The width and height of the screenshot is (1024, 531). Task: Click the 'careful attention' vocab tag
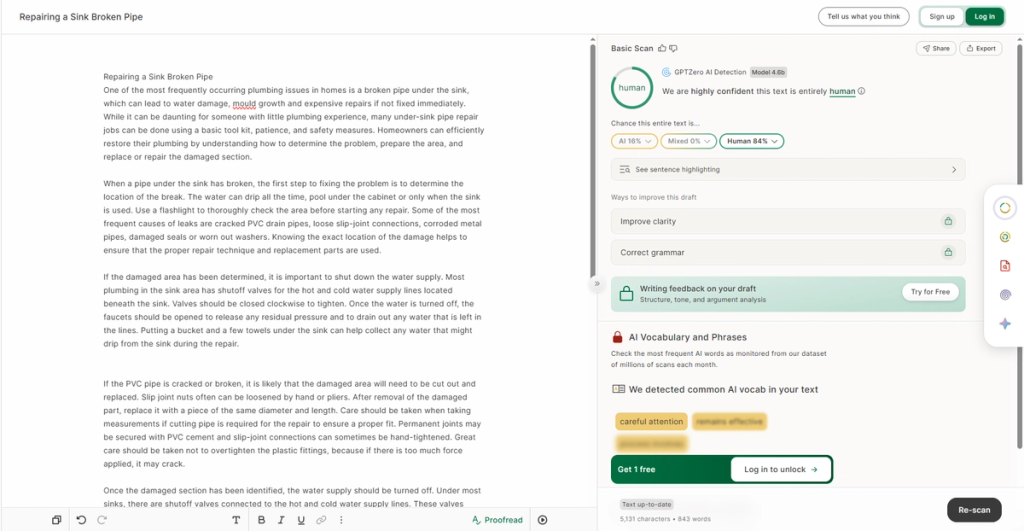[651, 421]
